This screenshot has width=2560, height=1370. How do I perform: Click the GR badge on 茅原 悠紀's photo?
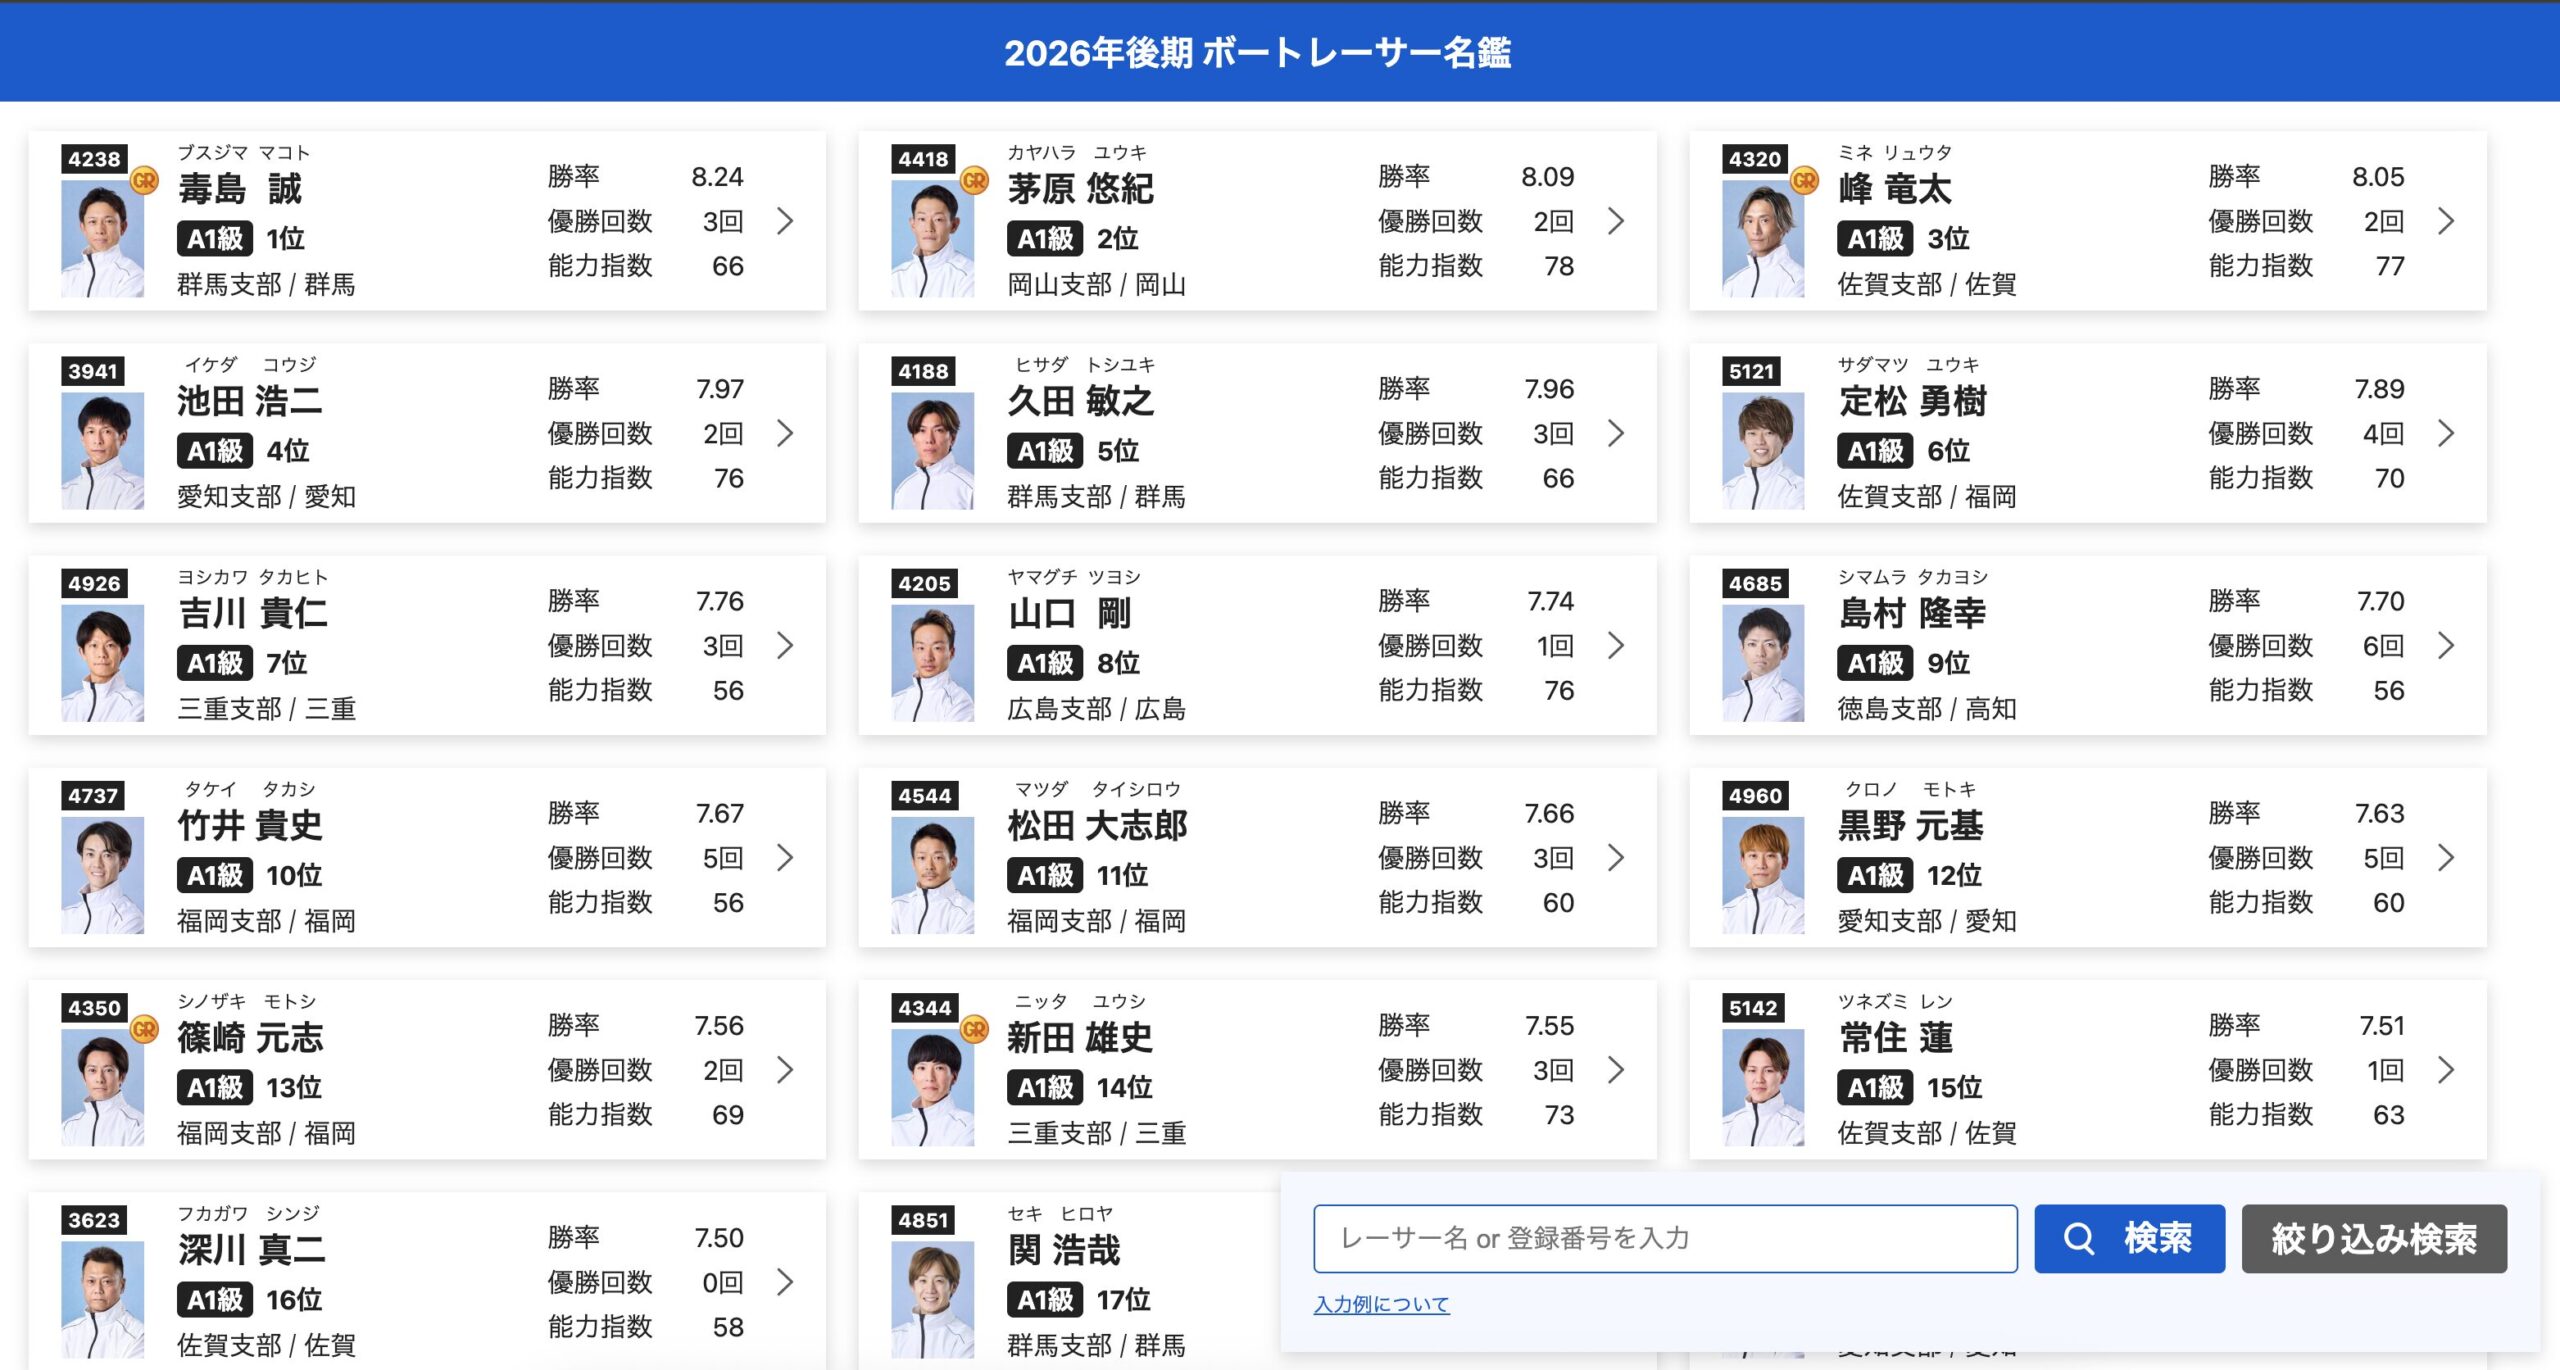975,181
